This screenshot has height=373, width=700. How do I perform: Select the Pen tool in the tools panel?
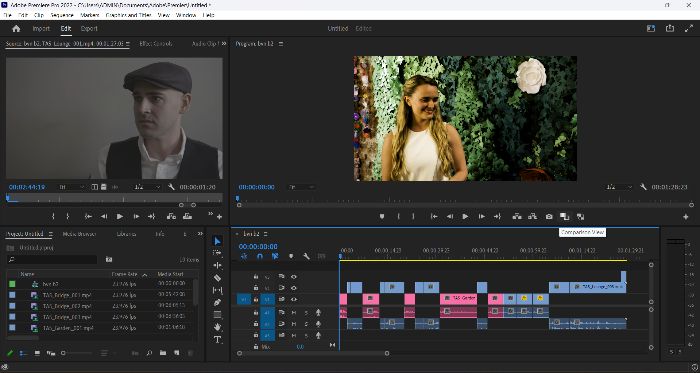click(x=217, y=303)
